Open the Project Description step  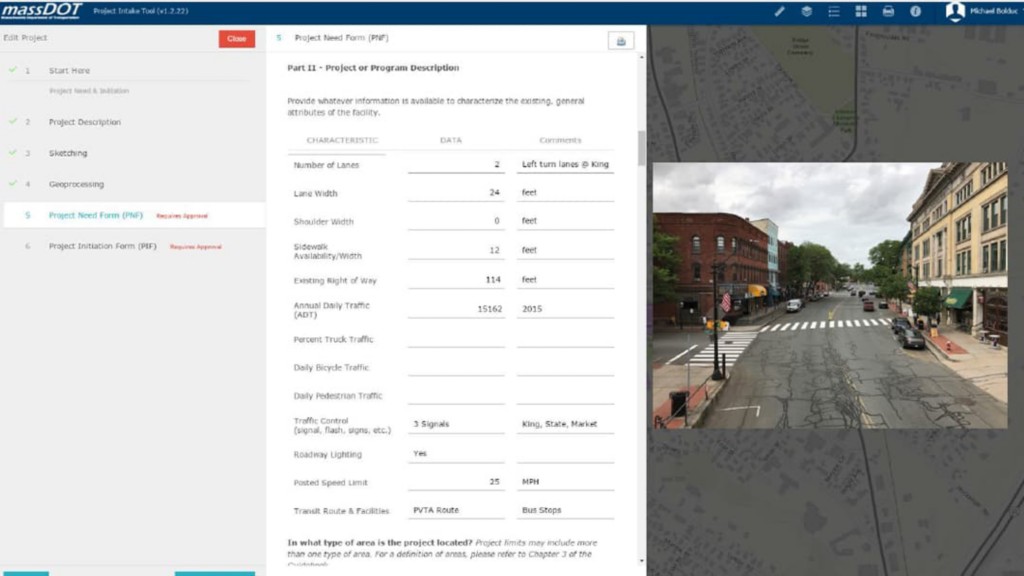point(85,122)
